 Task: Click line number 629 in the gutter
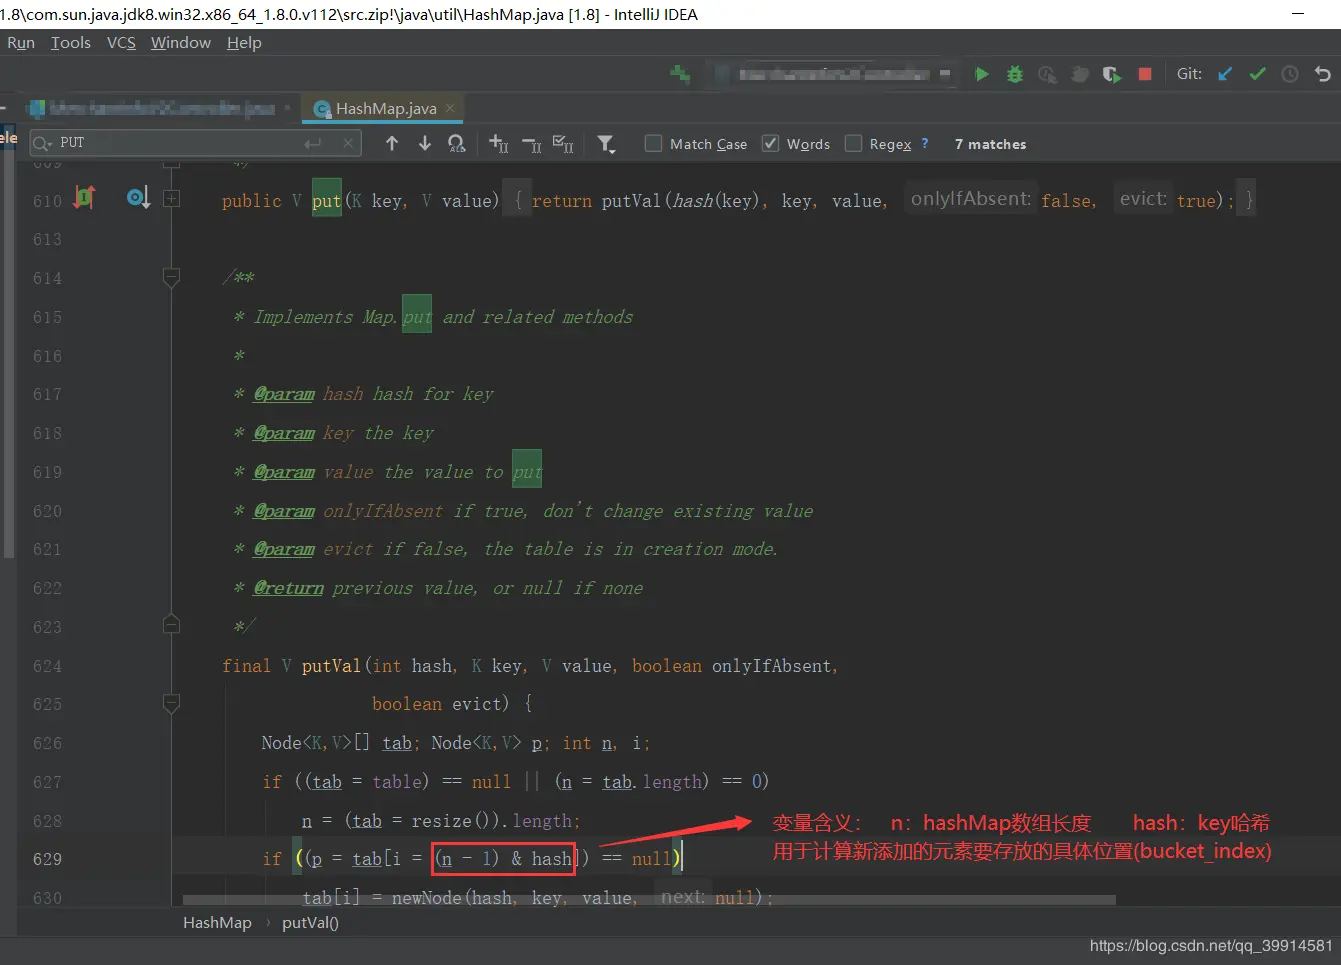pyautogui.click(x=47, y=859)
